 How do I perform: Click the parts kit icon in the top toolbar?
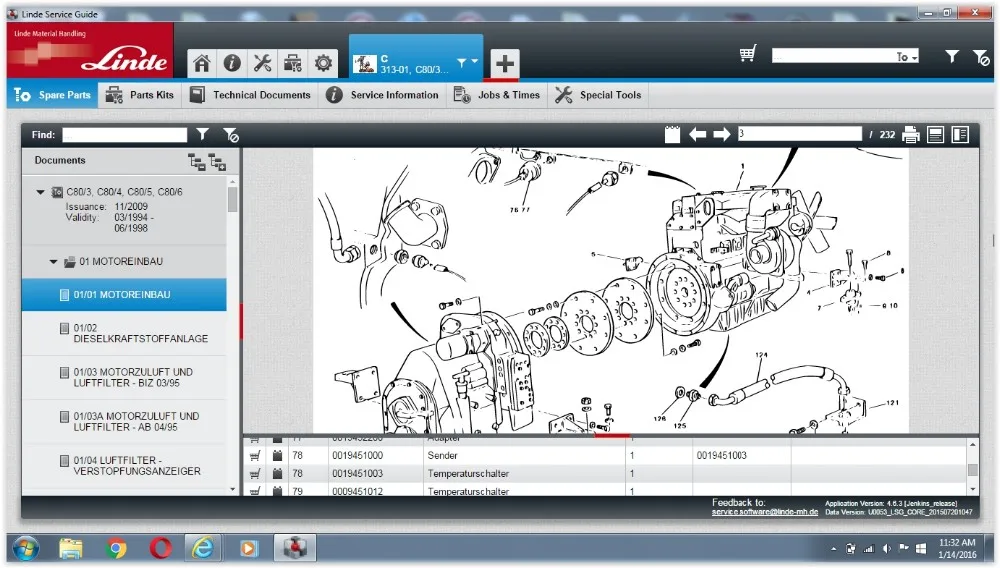293,63
